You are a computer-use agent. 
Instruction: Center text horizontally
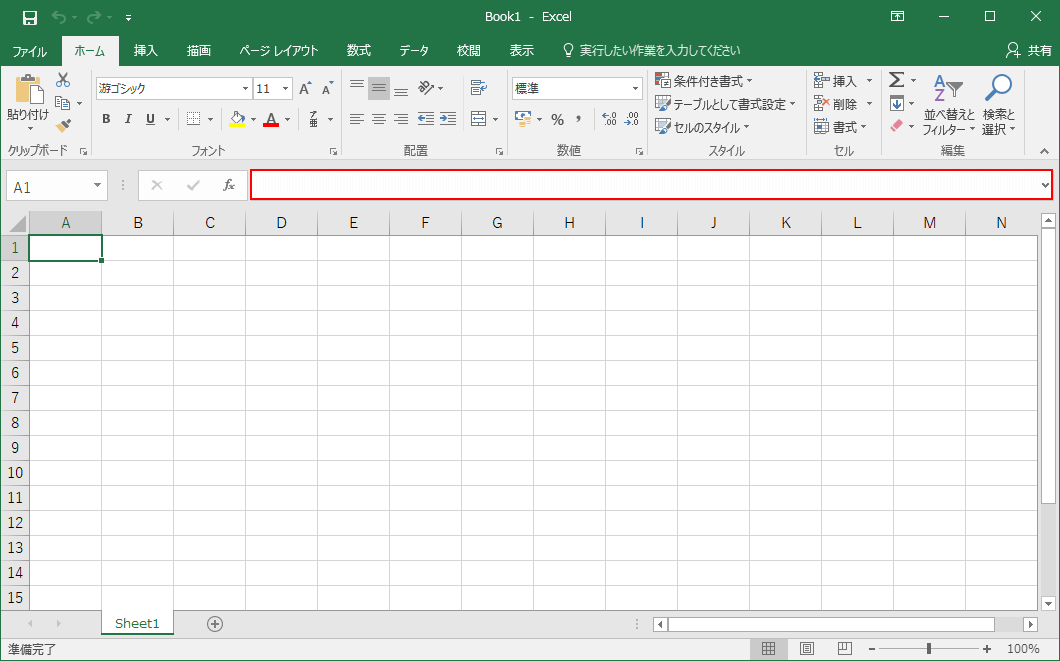click(379, 119)
